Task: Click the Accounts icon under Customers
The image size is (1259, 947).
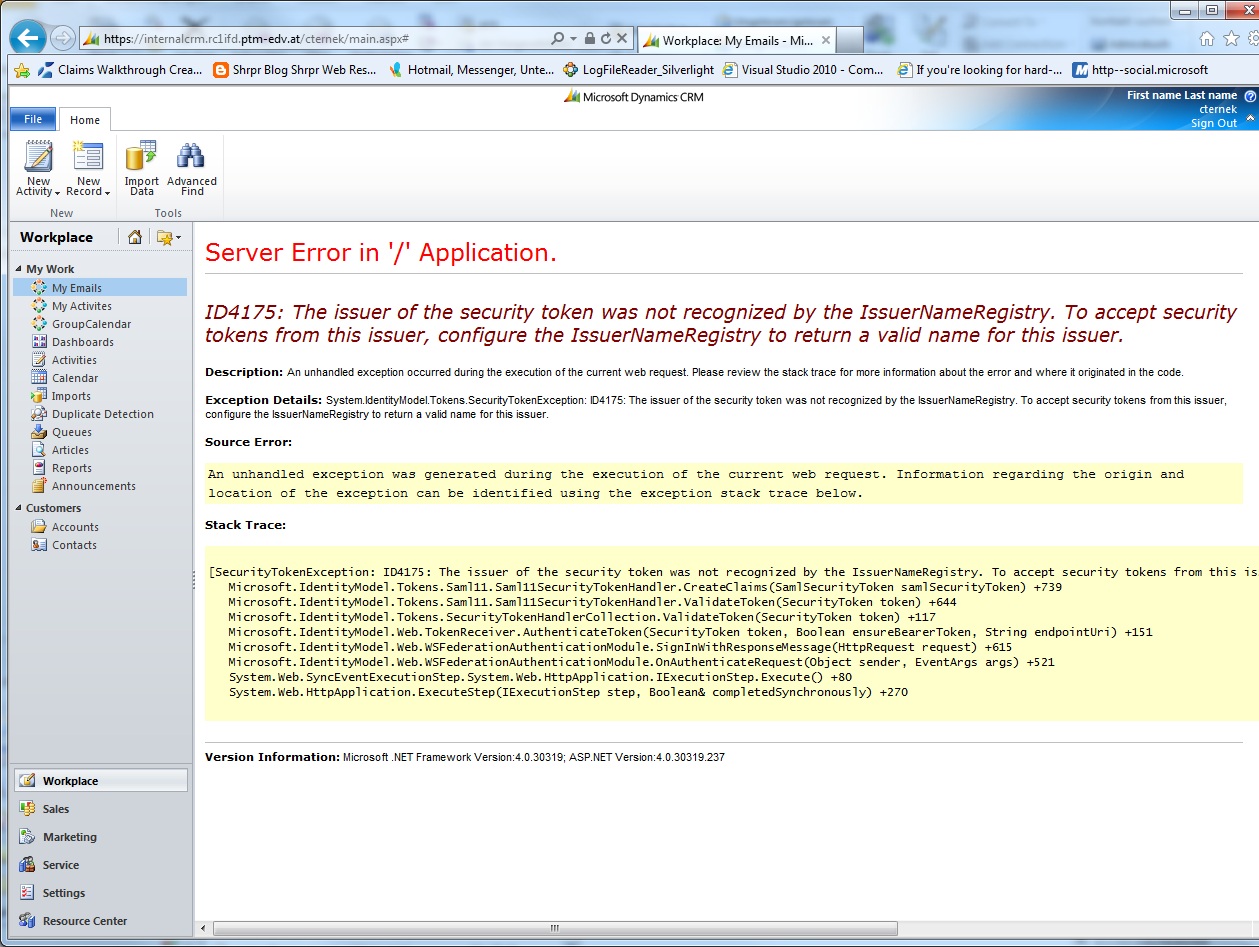Action: [x=39, y=527]
